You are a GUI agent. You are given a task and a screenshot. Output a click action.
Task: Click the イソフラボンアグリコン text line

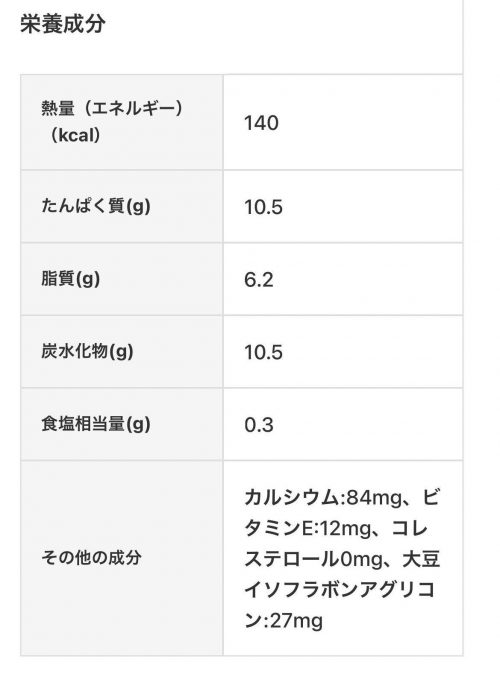[x=340, y=590]
